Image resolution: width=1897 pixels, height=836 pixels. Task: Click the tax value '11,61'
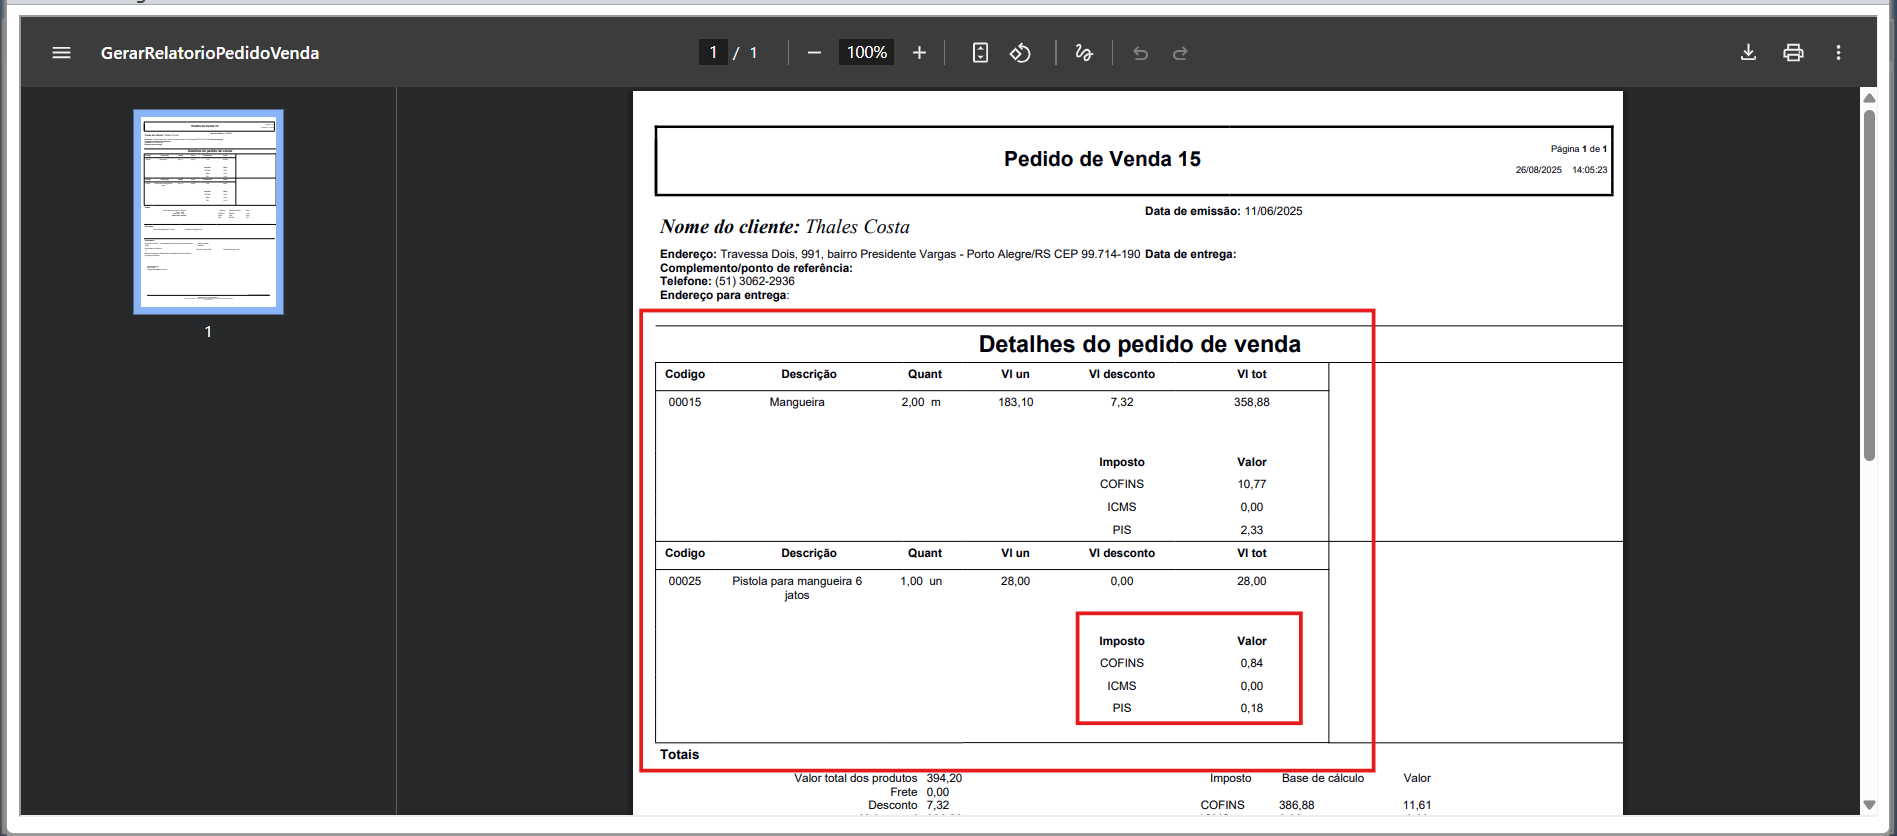click(x=1417, y=805)
